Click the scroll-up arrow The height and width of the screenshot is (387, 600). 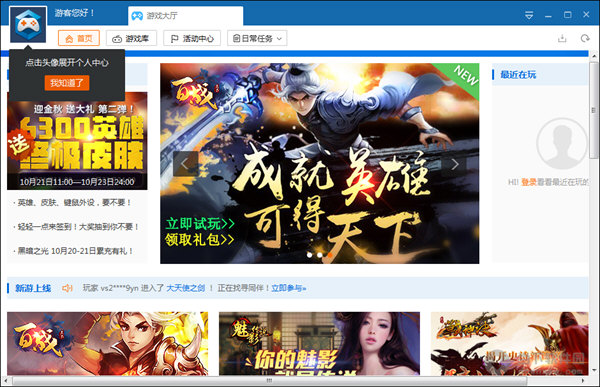point(593,56)
